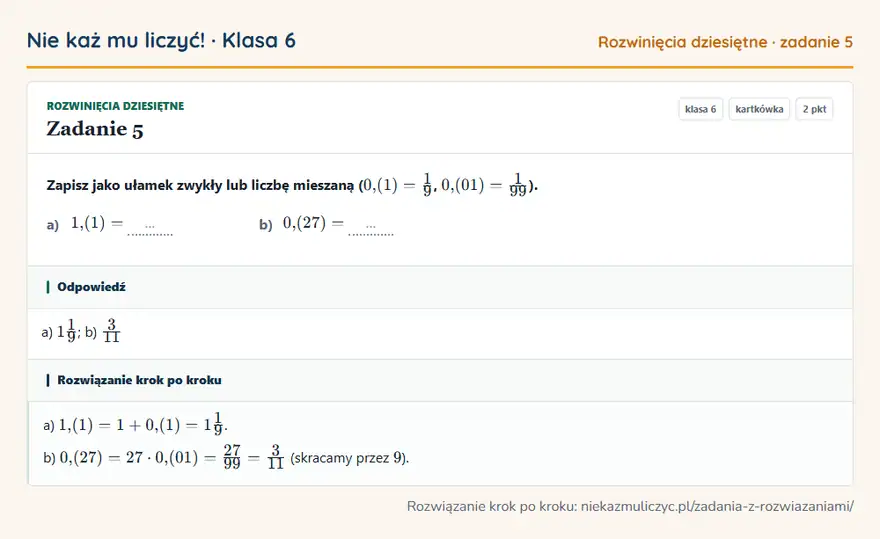This screenshot has height=539, width=880.
Task: Click the solution line 'b) 0,(27) = 27 · 0,(01)'
Action: [x=226, y=458]
